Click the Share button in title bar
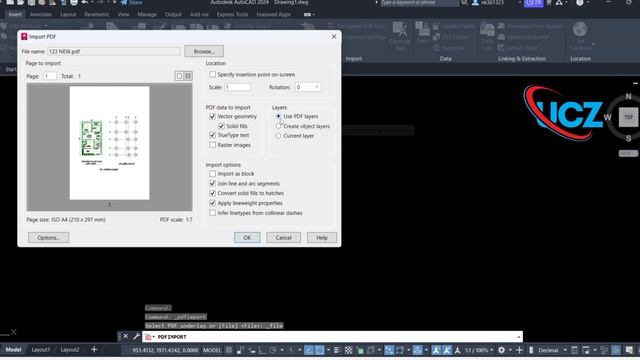640x360 pixels. [131, 2]
